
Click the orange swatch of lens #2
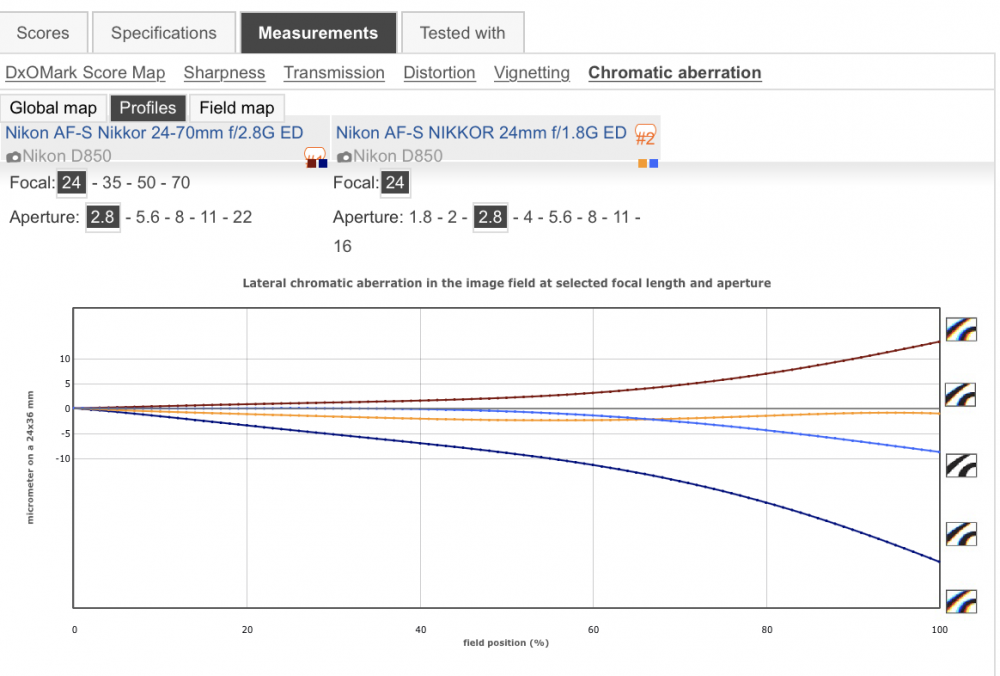tap(643, 164)
